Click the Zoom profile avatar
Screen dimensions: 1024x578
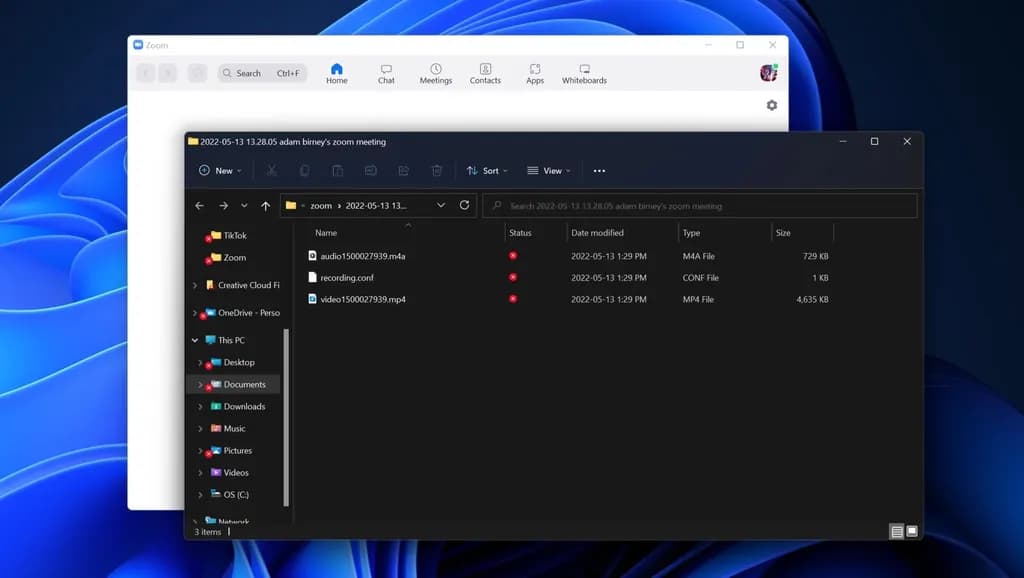(x=768, y=73)
